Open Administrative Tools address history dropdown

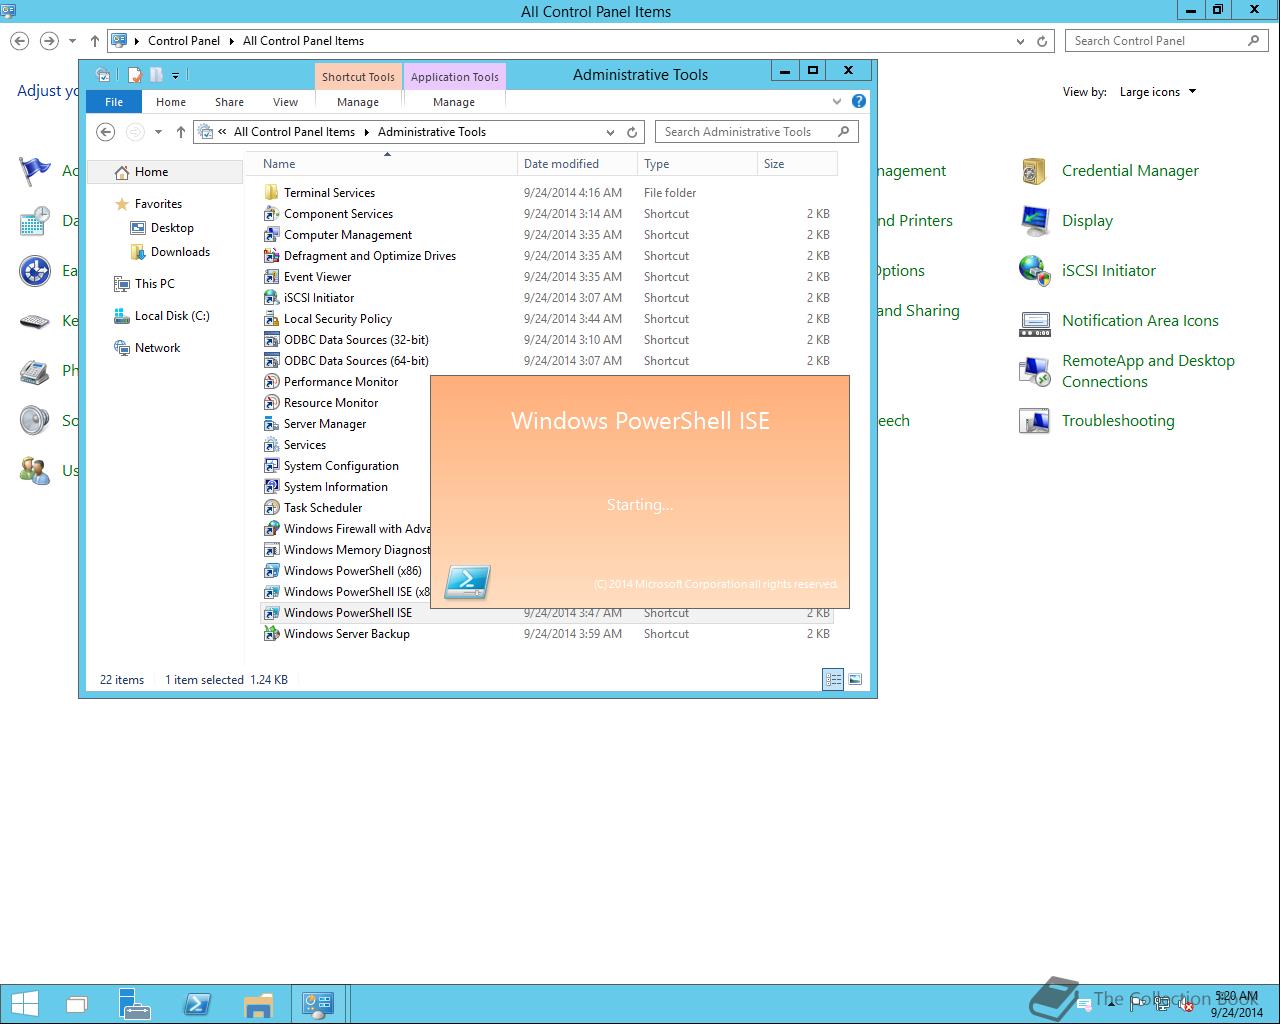[610, 132]
